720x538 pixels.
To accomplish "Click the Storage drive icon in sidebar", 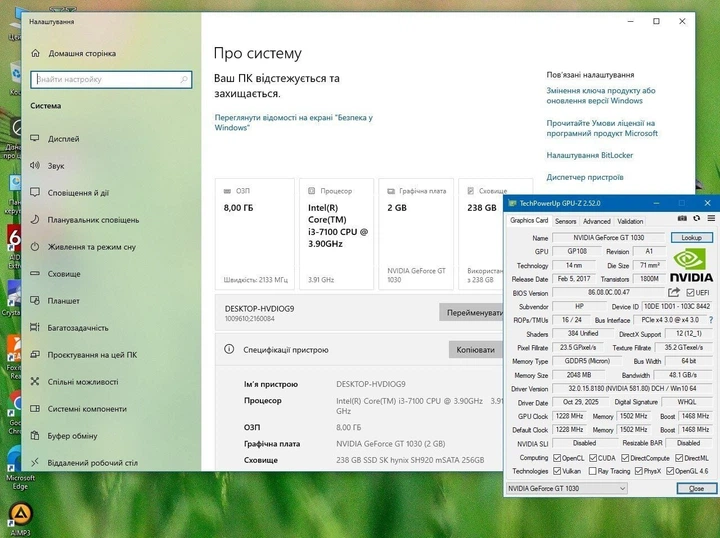I will (35, 274).
